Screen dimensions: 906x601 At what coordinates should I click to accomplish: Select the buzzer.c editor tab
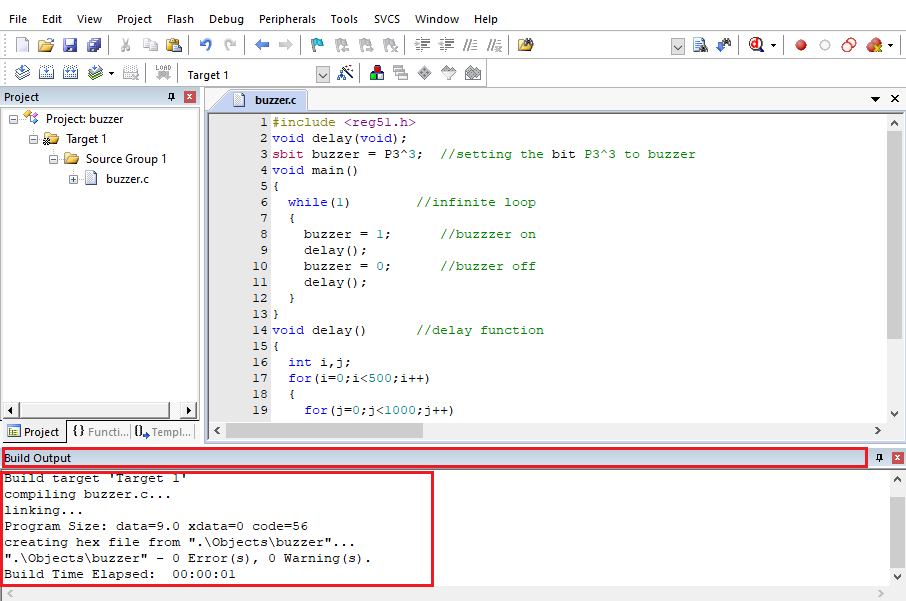tap(265, 100)
